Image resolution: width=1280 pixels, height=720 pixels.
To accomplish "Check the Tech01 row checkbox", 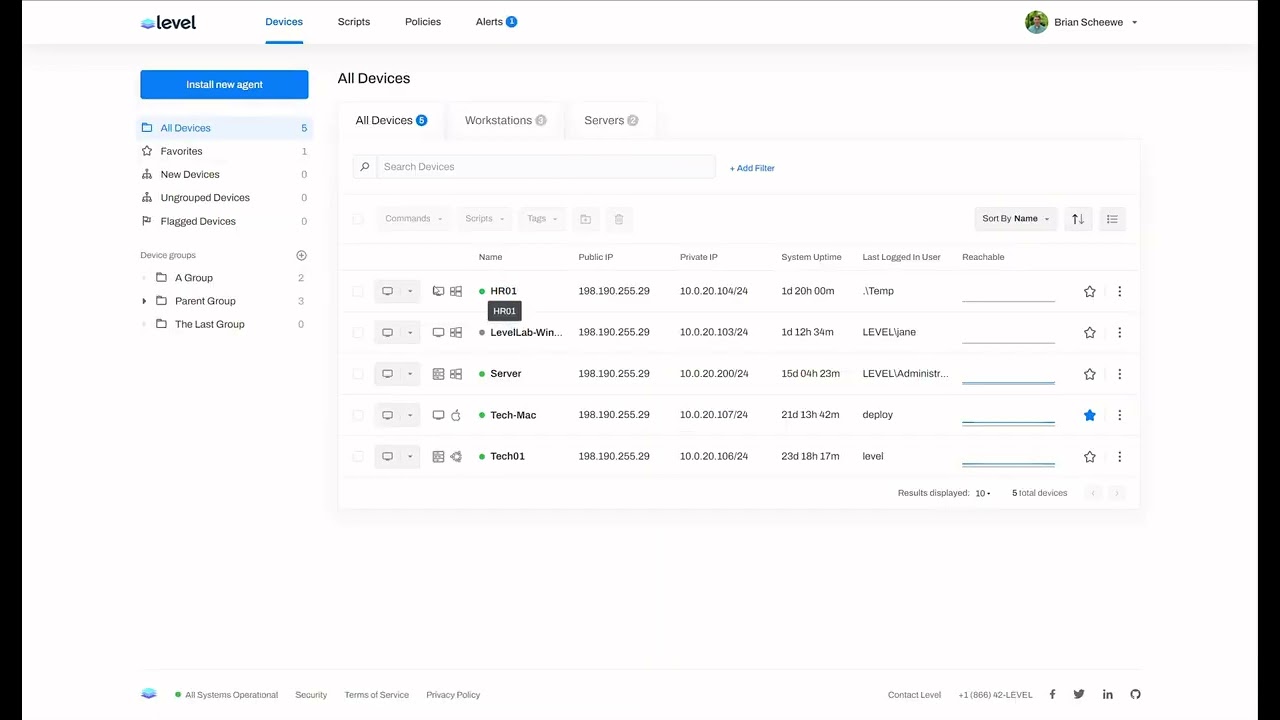I will pos(358,456).
